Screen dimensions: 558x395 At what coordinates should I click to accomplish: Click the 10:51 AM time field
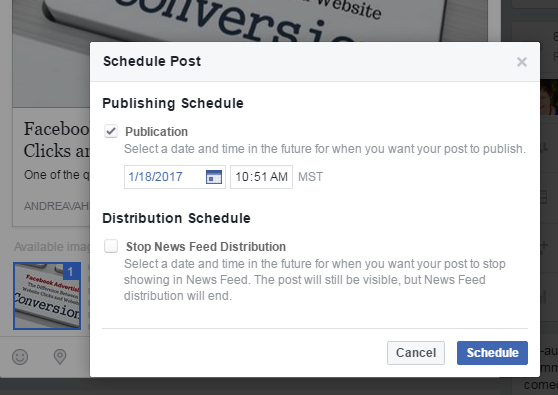tap(261, 177)
